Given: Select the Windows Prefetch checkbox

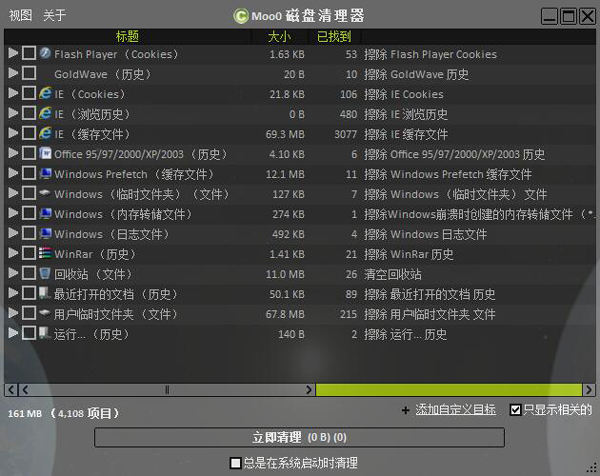Looking at the screenshot, I should point(29,173).
